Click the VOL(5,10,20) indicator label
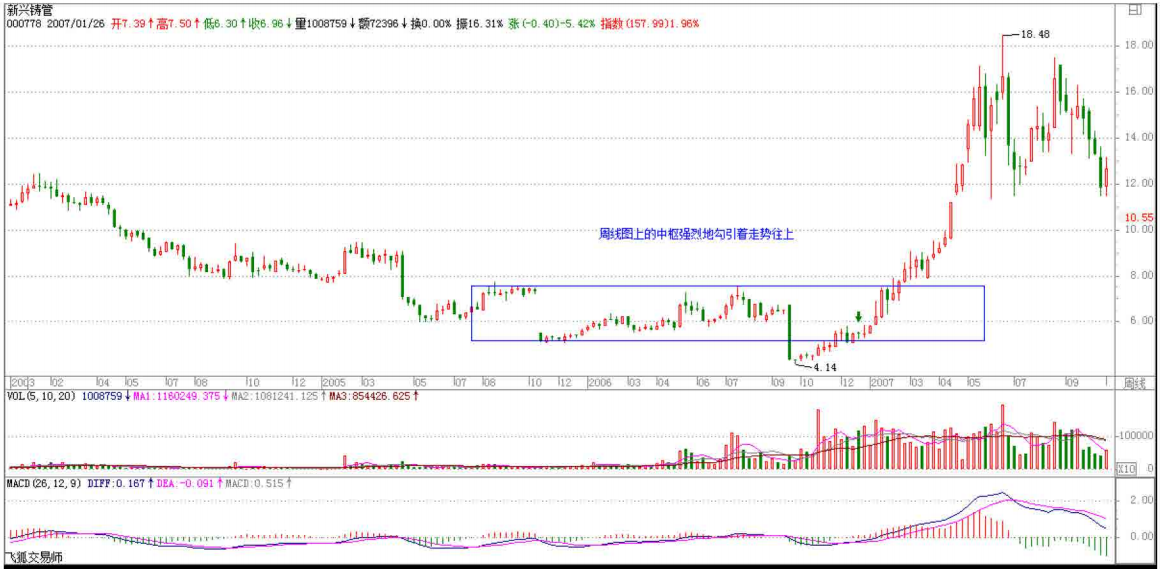The height and width of the screenshot is (569, 1160). pyautogui.click(x=40, y=396)
